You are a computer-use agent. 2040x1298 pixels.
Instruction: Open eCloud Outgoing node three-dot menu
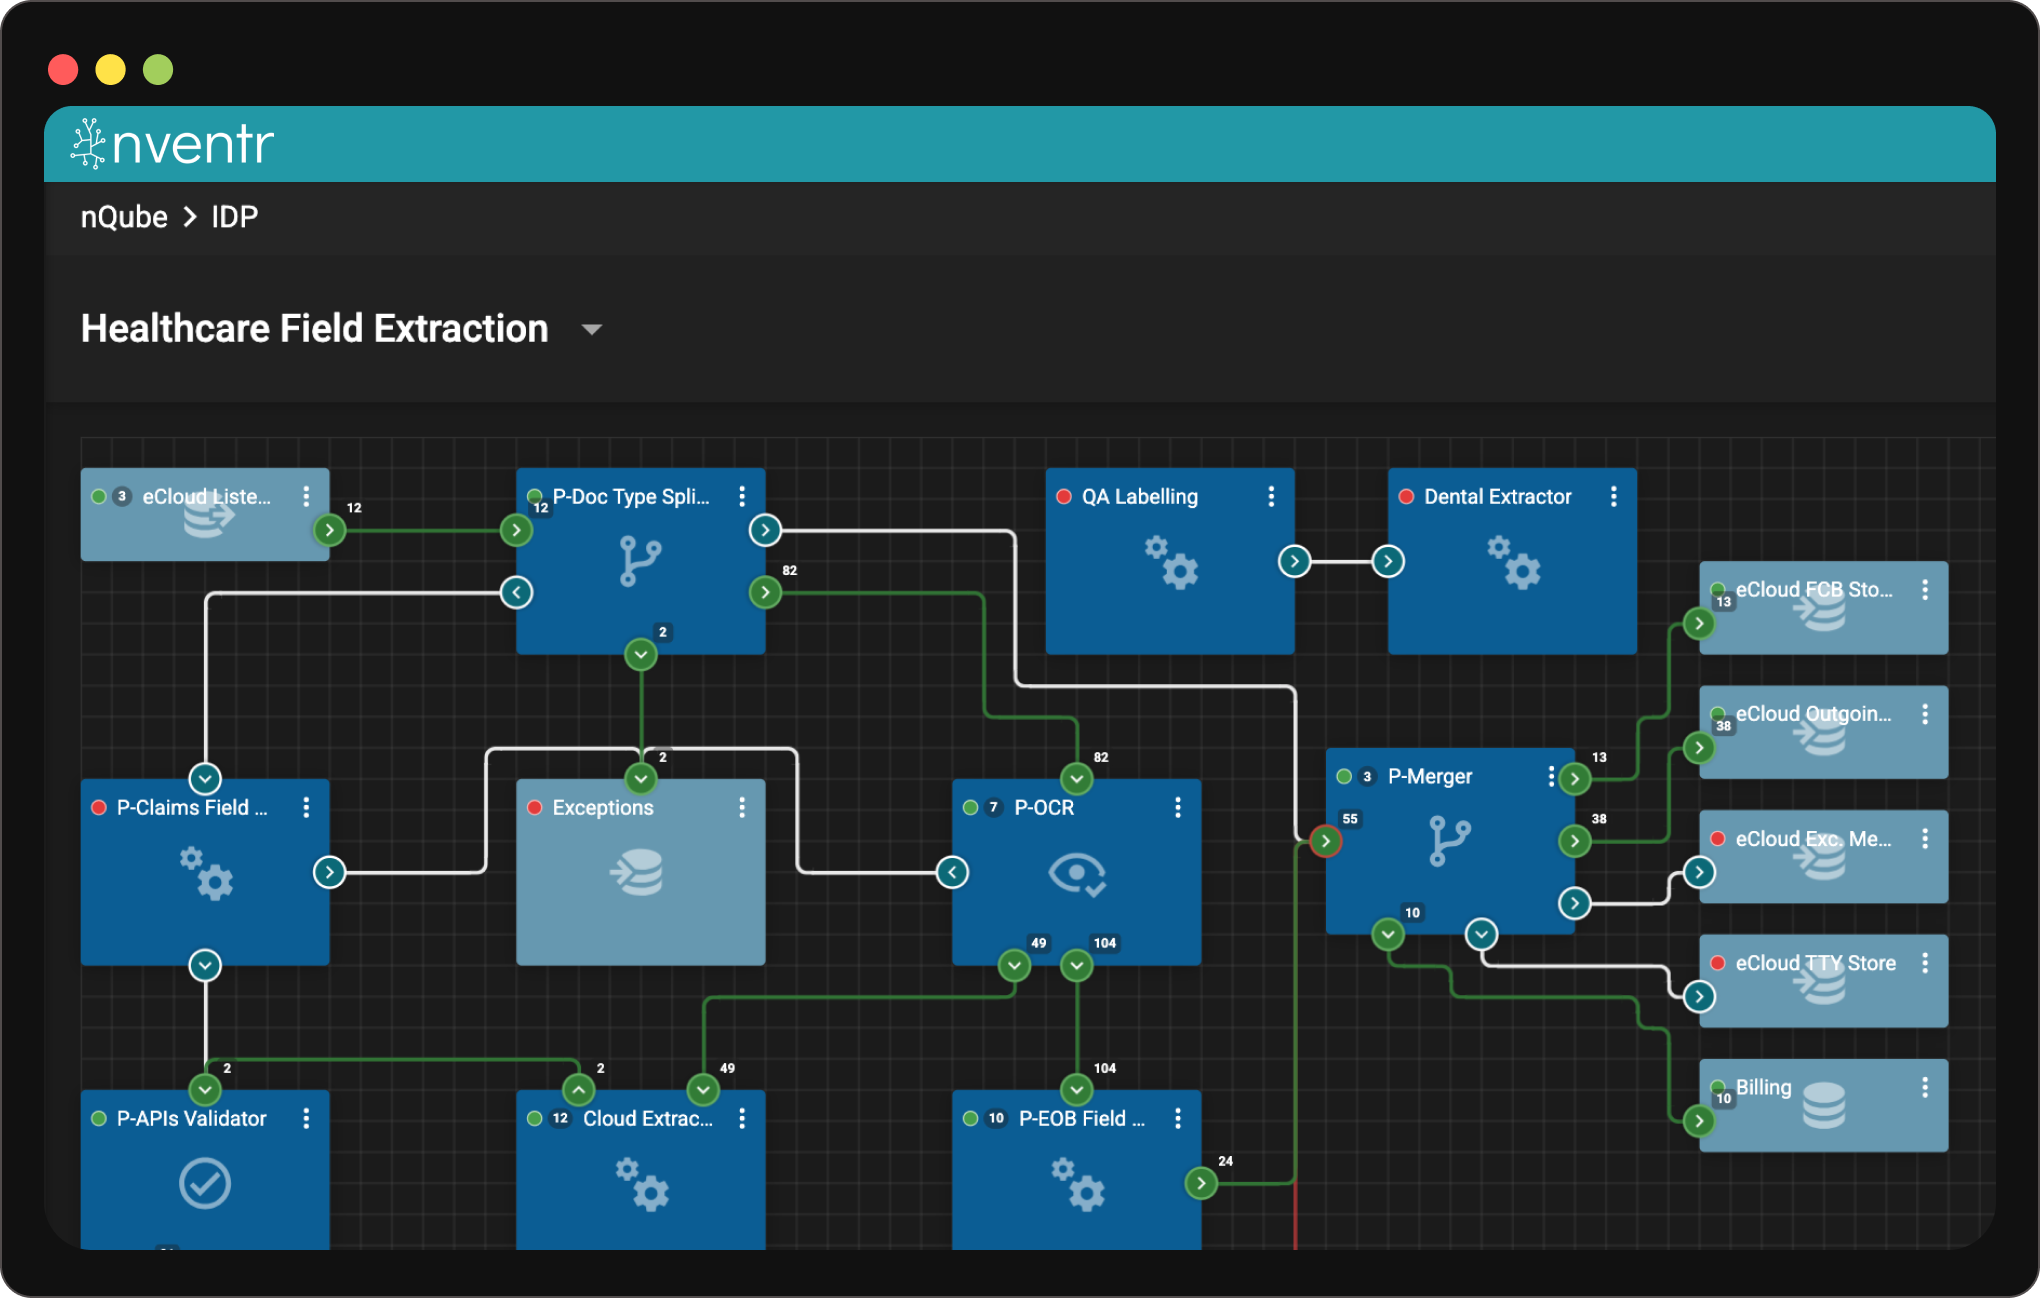[x=1925, y=714]
